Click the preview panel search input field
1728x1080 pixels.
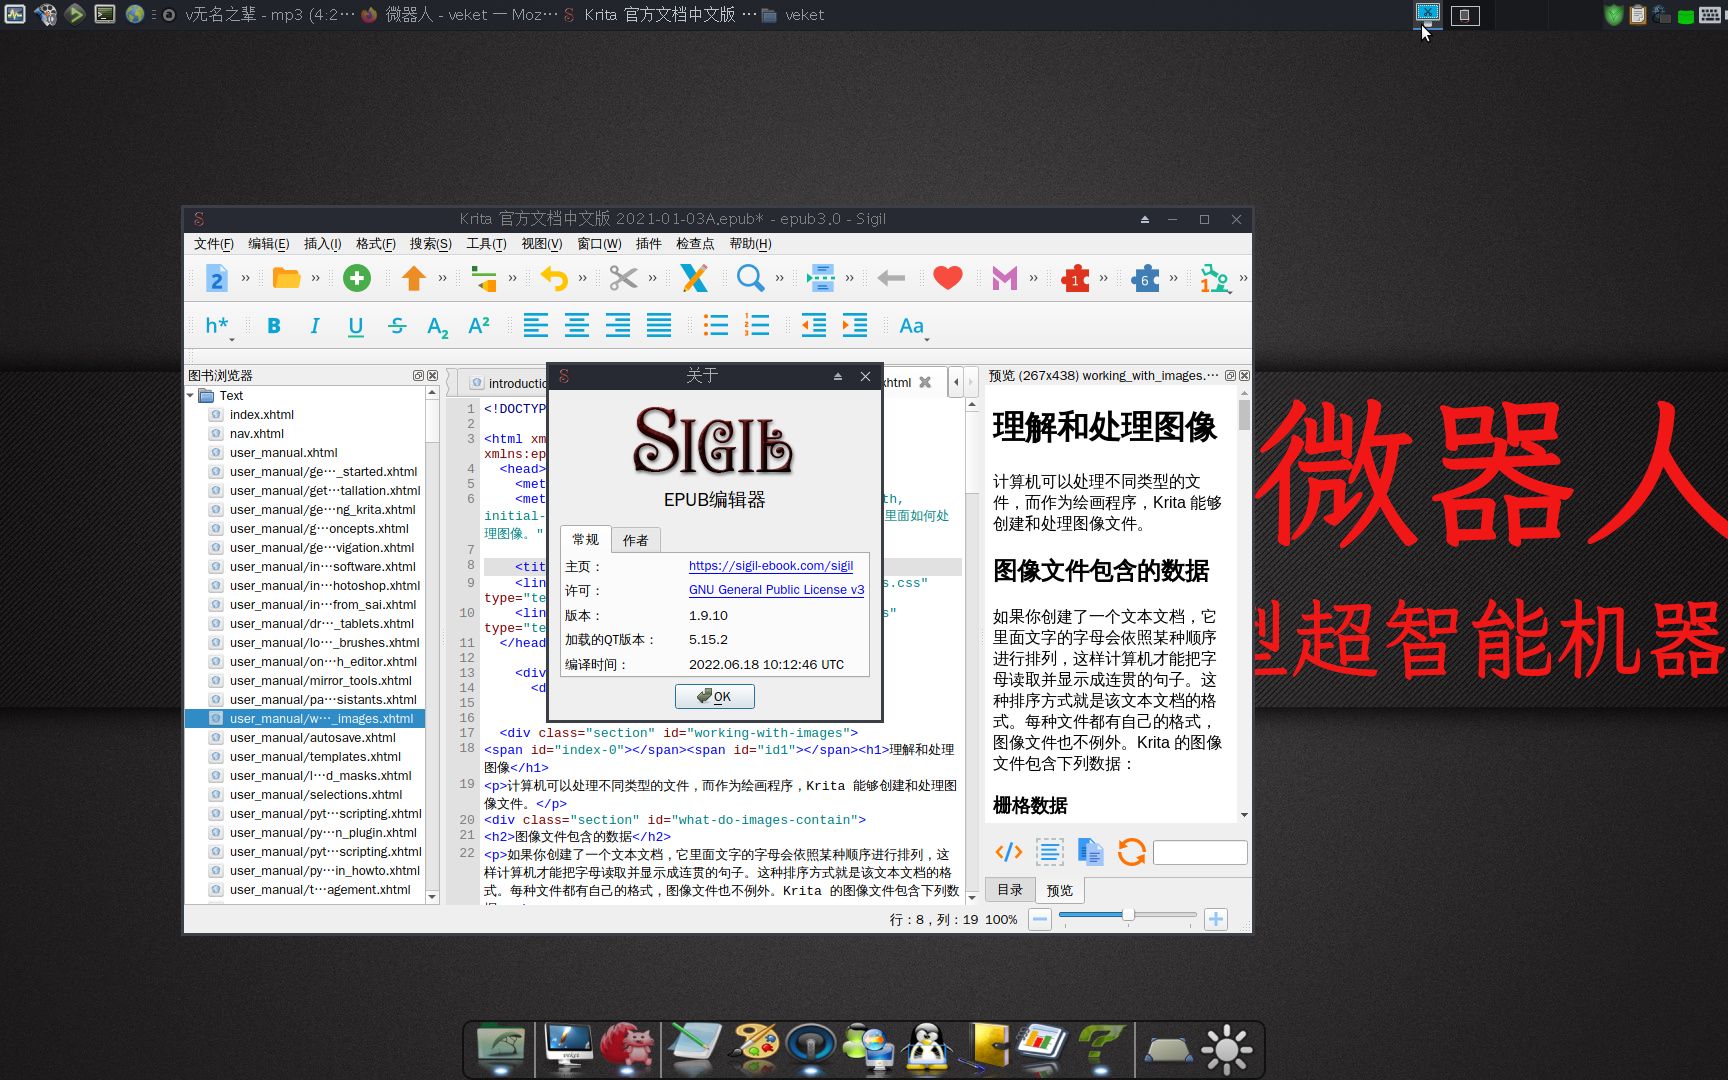click(1200, 852)
